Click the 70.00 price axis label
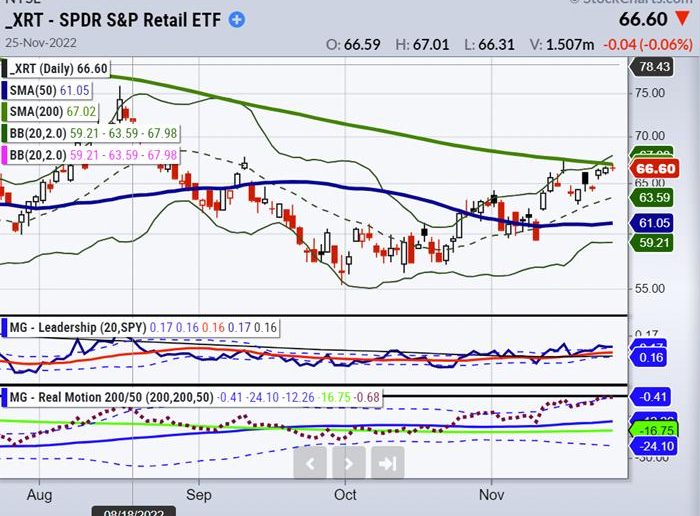The height and width of the screenshot is (516, 700). pos(650,136)
